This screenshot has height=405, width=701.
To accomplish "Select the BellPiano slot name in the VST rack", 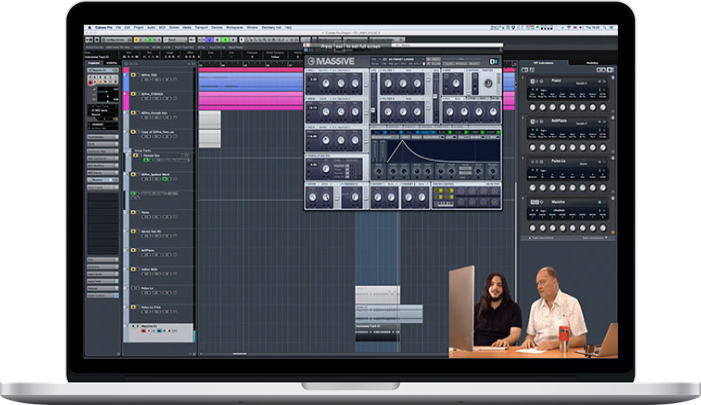I will pos(559,121).
